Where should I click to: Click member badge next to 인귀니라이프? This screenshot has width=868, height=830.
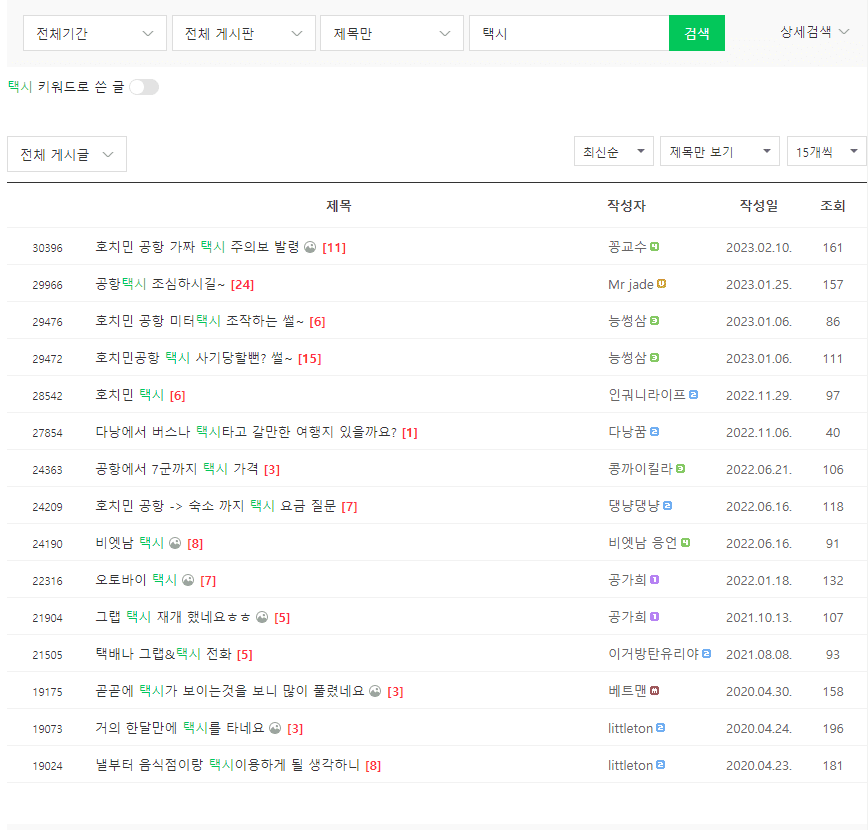[x=693, y=395]
